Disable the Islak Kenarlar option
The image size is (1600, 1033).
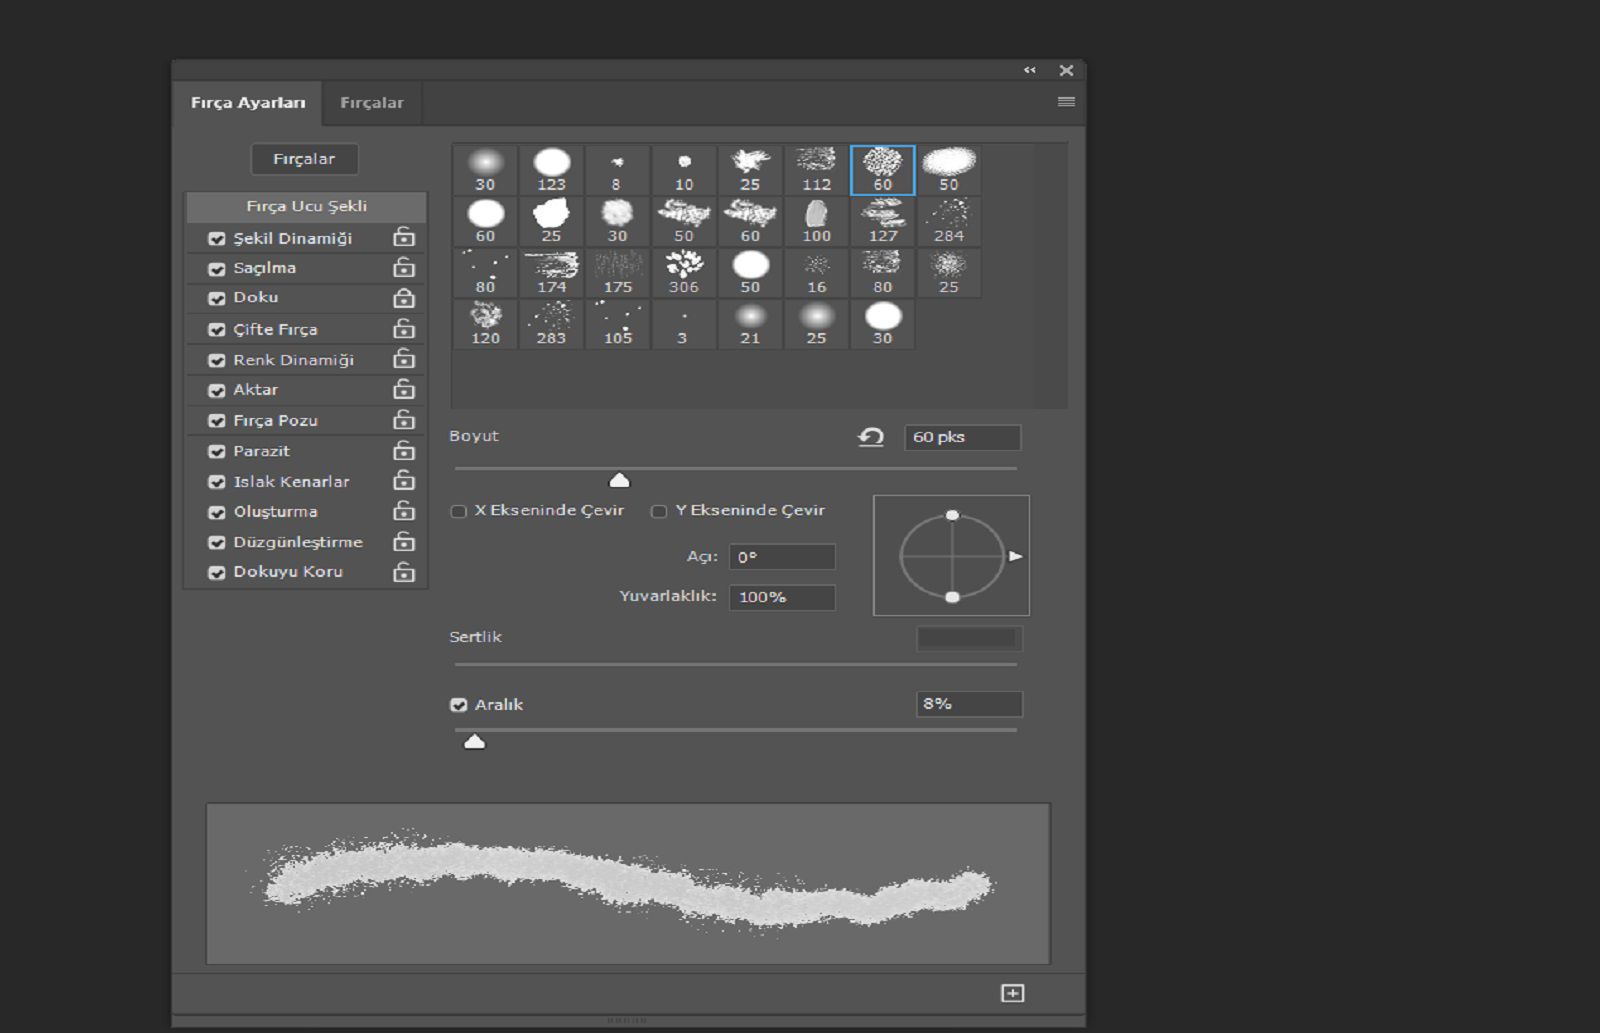[x=217, y=482]
